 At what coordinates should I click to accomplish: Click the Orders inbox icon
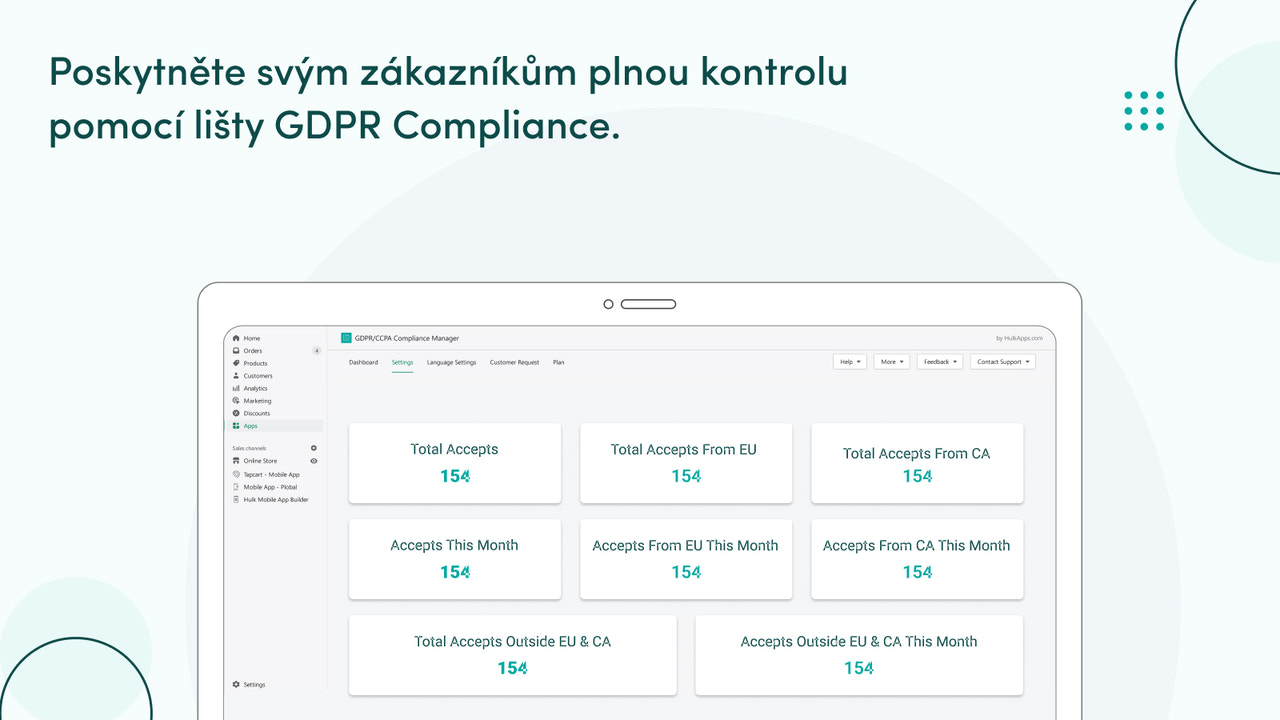(x=236, y=351)
